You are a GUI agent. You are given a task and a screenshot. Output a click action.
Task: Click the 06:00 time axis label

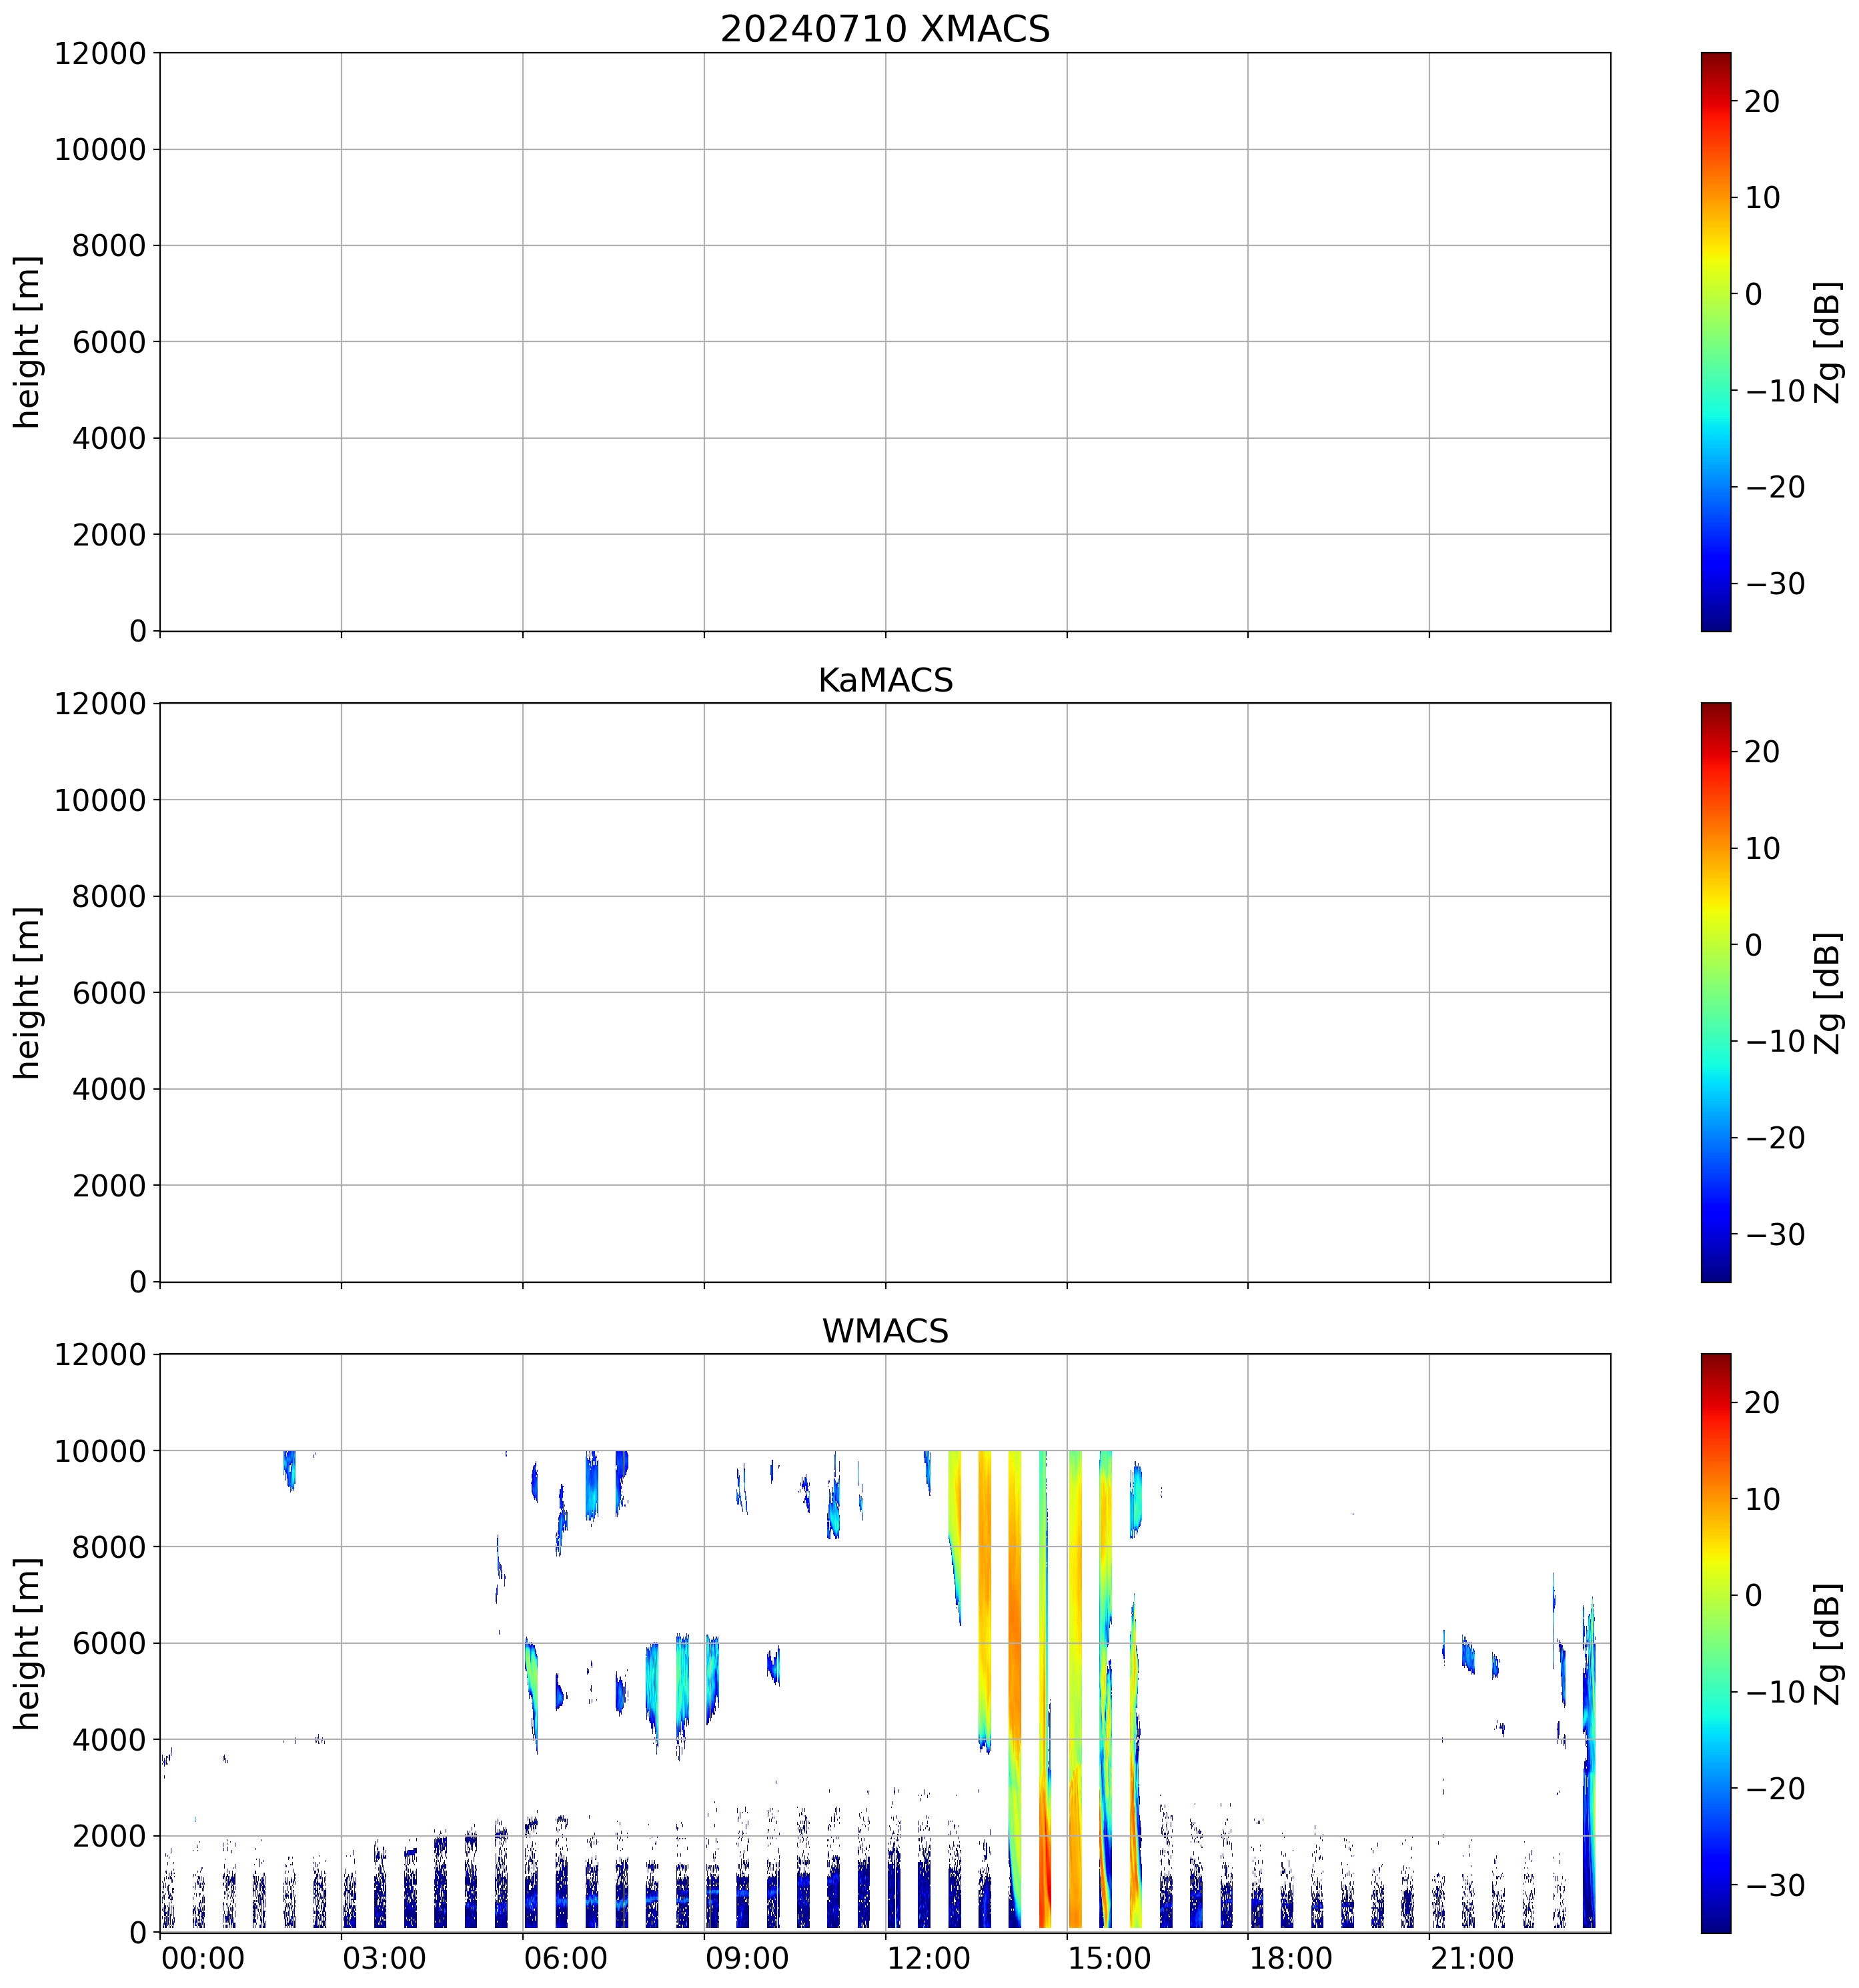tap(565, 1957)
